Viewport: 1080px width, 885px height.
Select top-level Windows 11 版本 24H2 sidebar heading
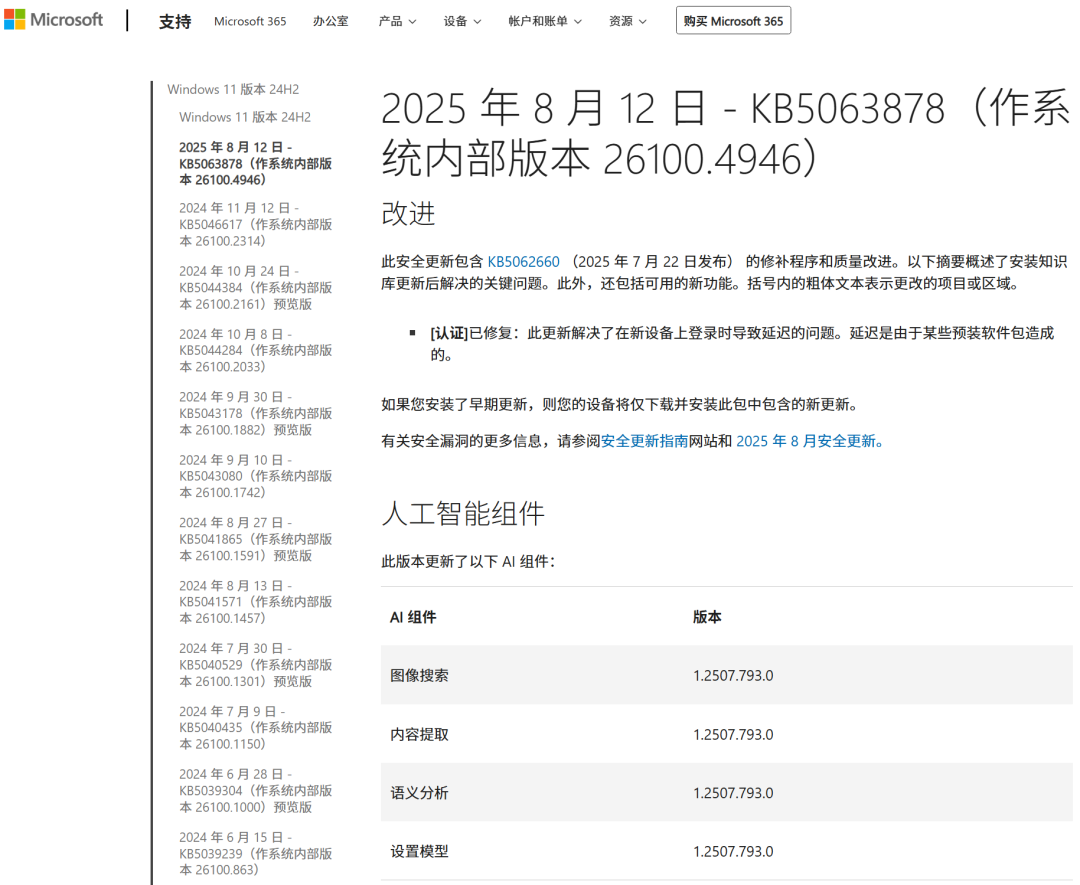pyautogui.click(x=233, y=90)
